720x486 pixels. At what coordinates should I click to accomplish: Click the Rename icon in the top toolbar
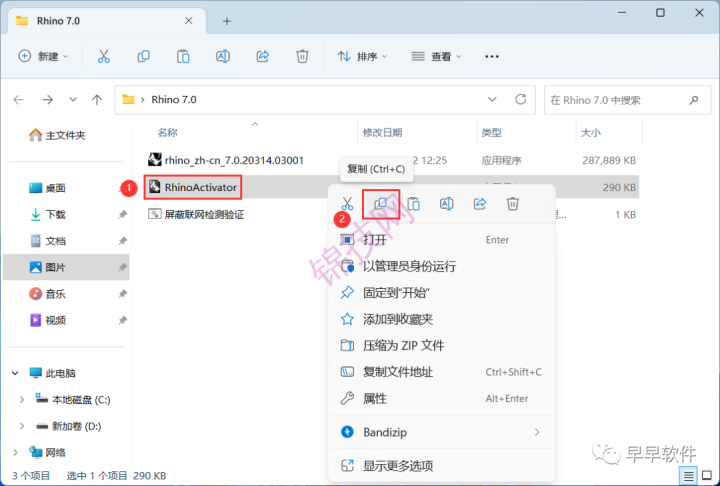click(x=223, y=57)
